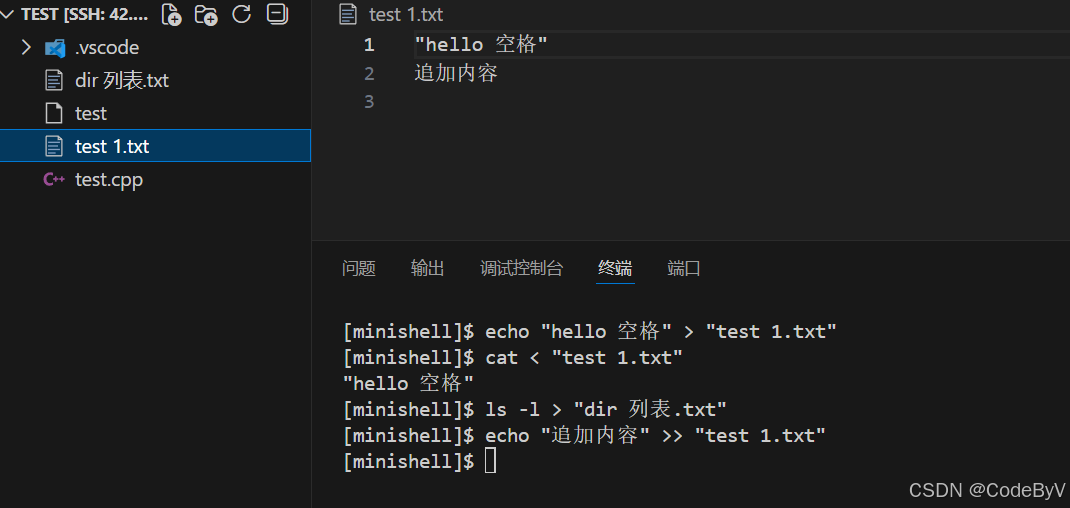Click the New Folder icon in explorer header
Image resolution: width=1070 pixels, height=508 pixels.
click(x=206, y=15)
